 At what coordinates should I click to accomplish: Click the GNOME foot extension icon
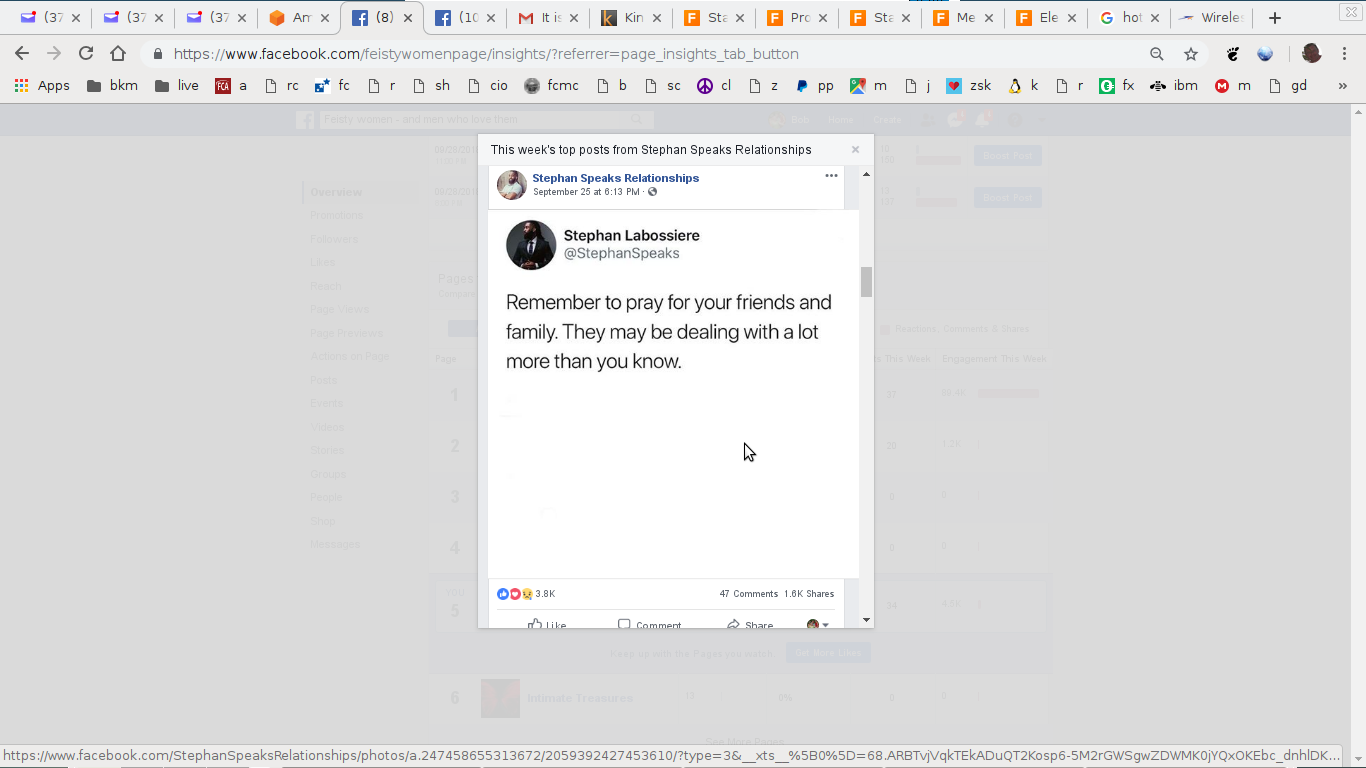pos(1233,54)
